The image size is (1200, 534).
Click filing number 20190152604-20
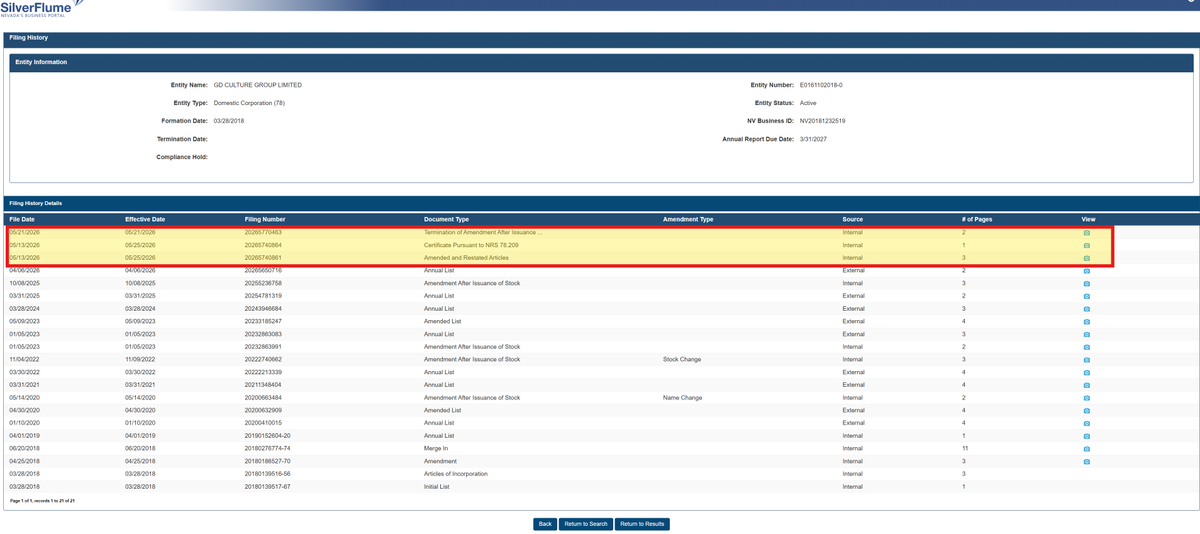tap(268, 436)
